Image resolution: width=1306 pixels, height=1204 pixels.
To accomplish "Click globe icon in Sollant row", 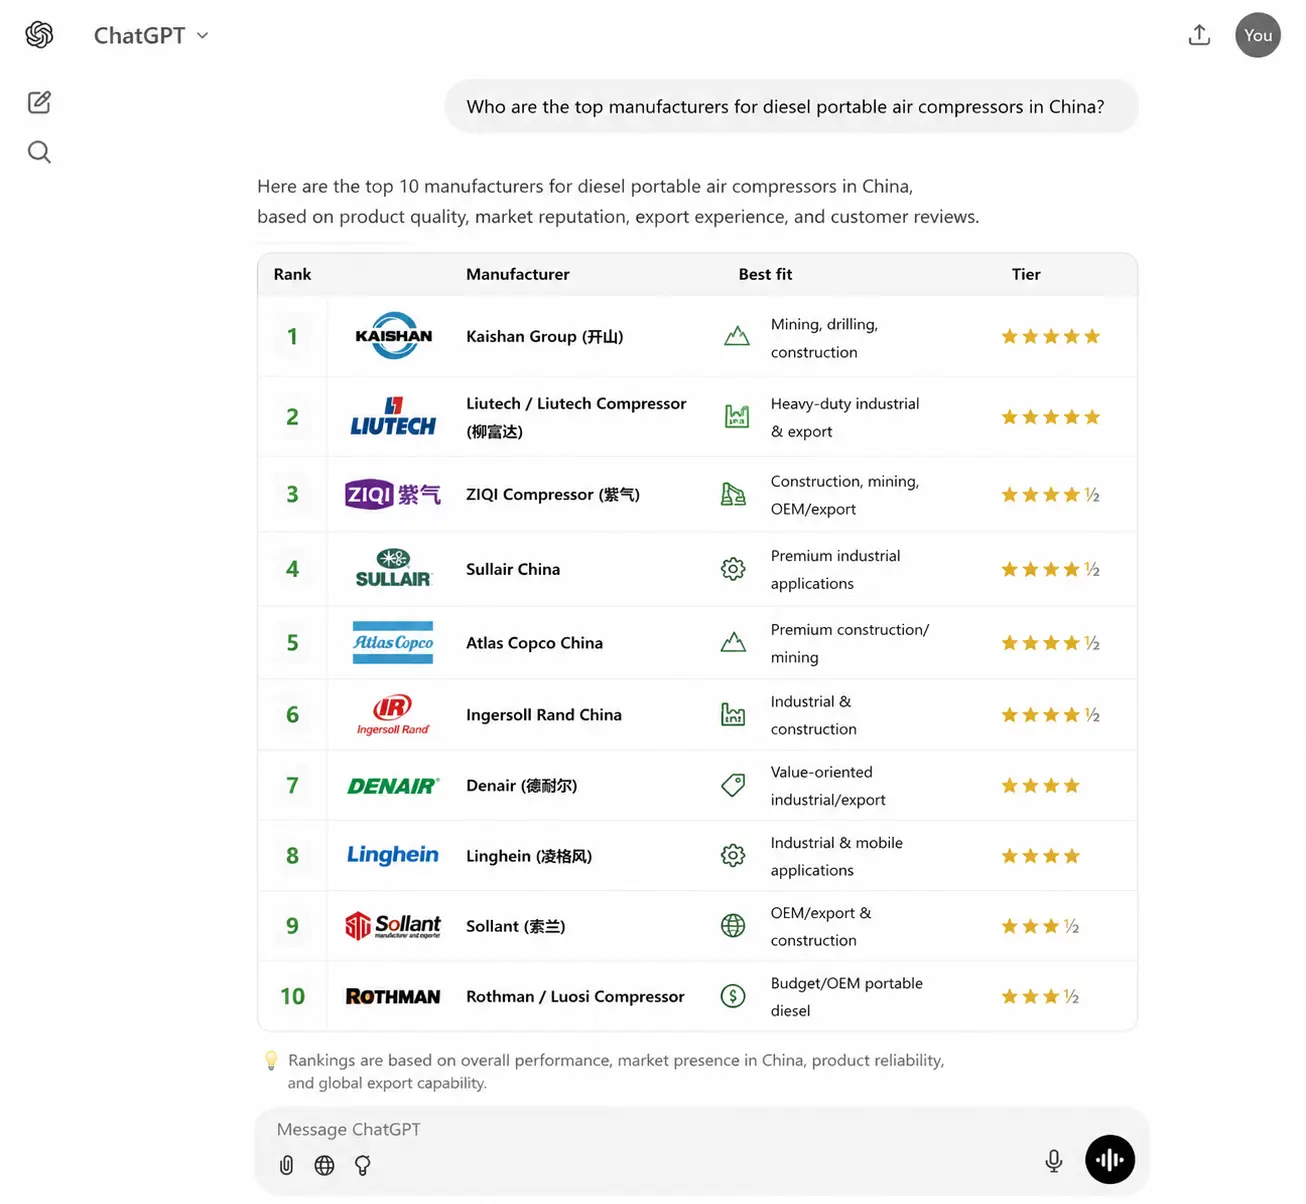I will (733, 926).
